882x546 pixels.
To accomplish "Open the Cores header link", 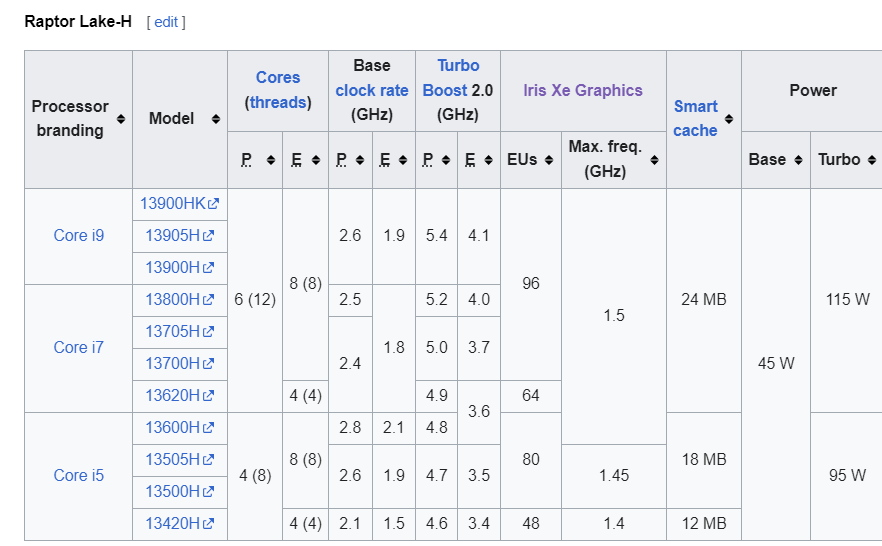I will [x=278, y=77].
